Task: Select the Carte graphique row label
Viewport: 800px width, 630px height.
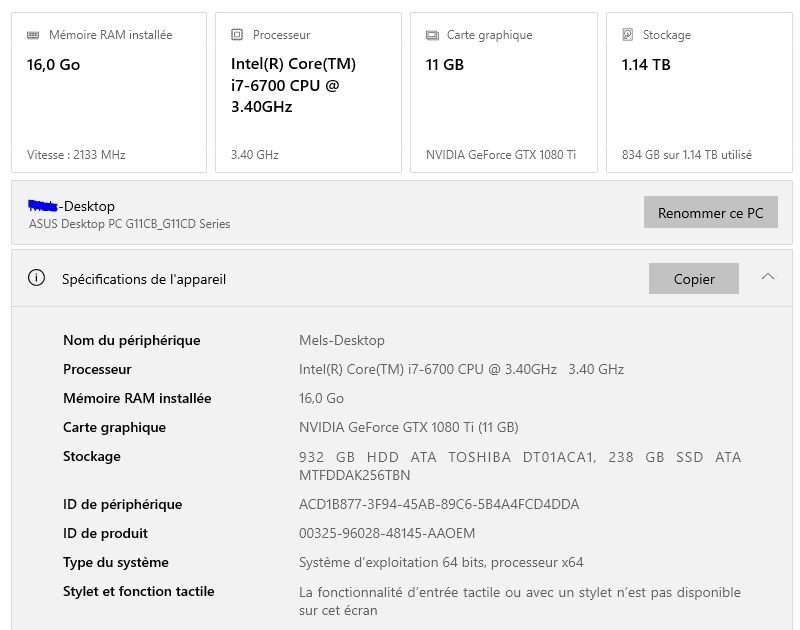Action: pos(114,427)
